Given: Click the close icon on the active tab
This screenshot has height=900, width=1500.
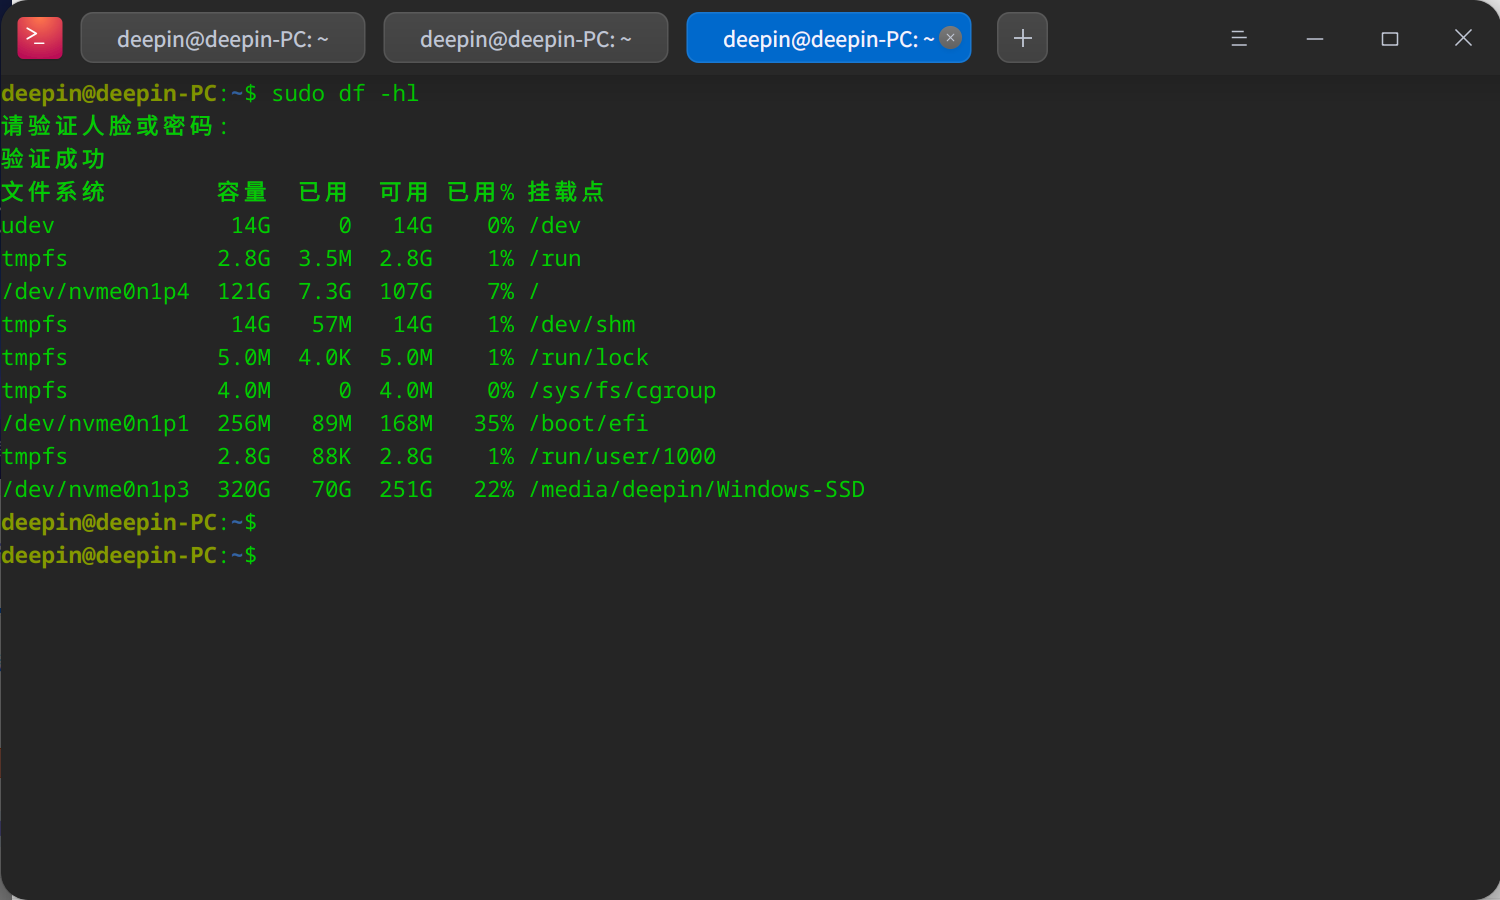Looking at the screenshot, I should (x=949, y=37).
